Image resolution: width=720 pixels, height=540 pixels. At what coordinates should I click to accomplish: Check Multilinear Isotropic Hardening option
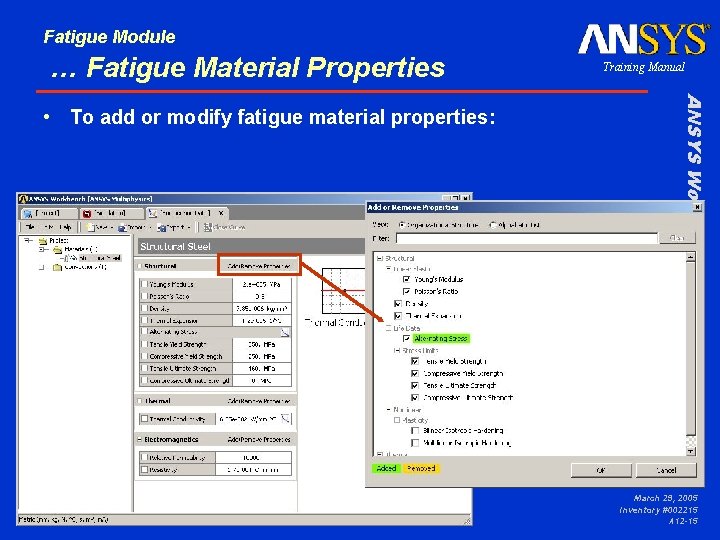click(415, 443)
